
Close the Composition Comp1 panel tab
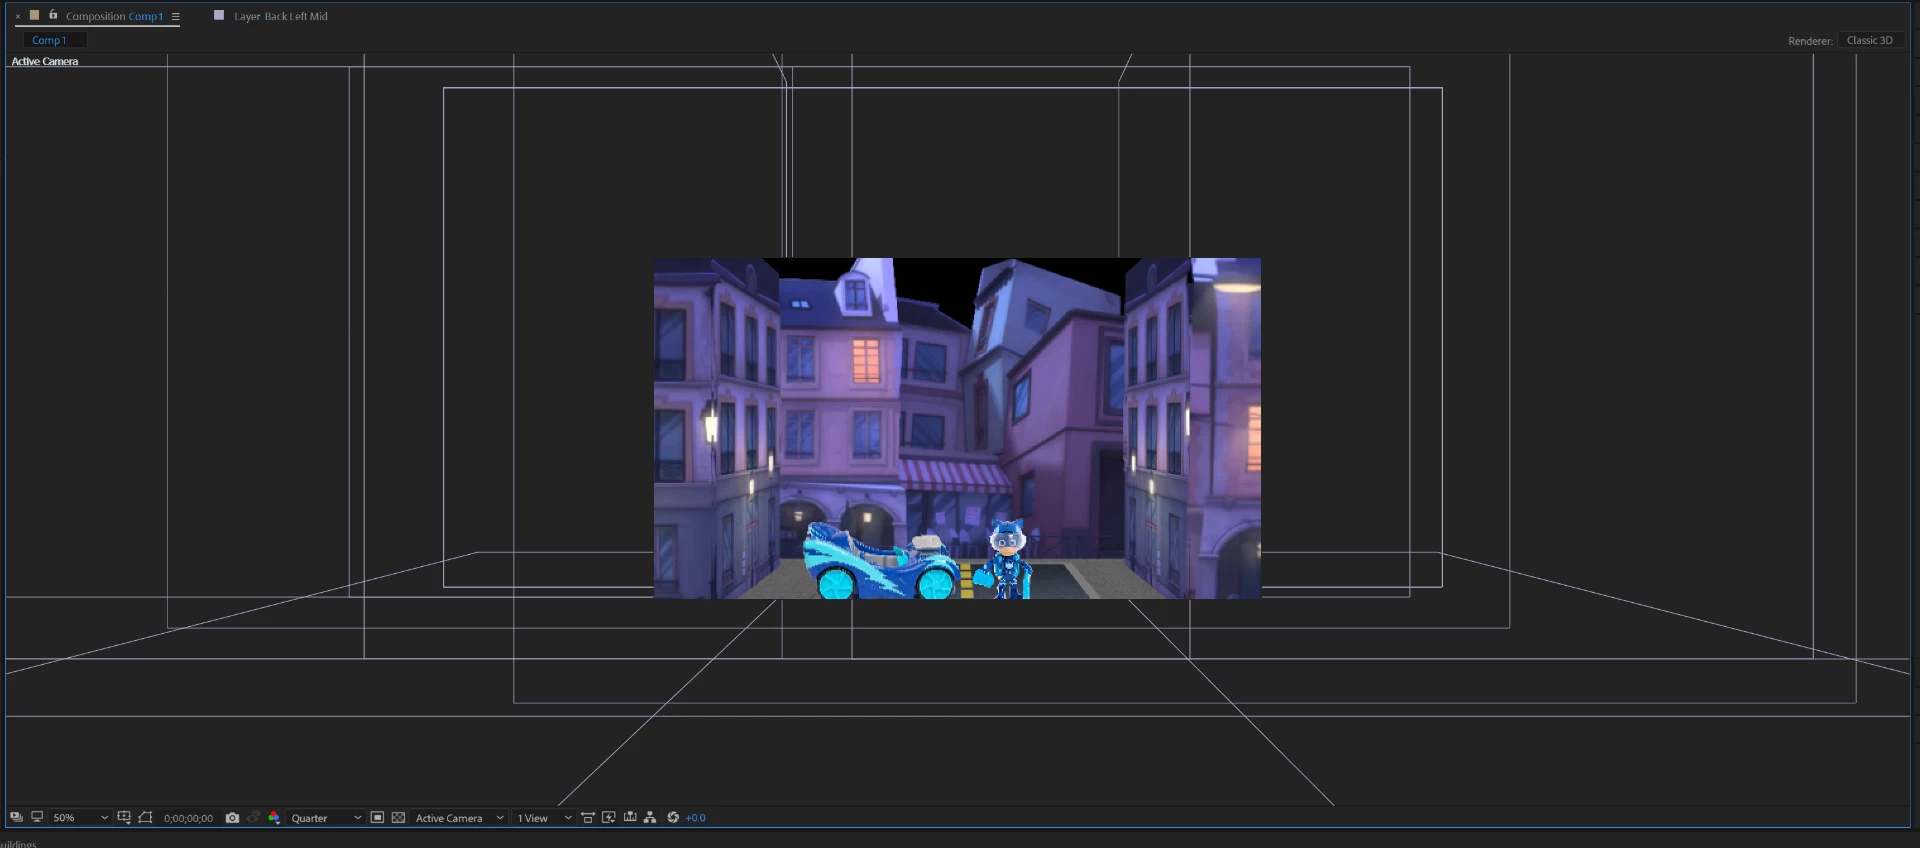click(x=18, y=16)
